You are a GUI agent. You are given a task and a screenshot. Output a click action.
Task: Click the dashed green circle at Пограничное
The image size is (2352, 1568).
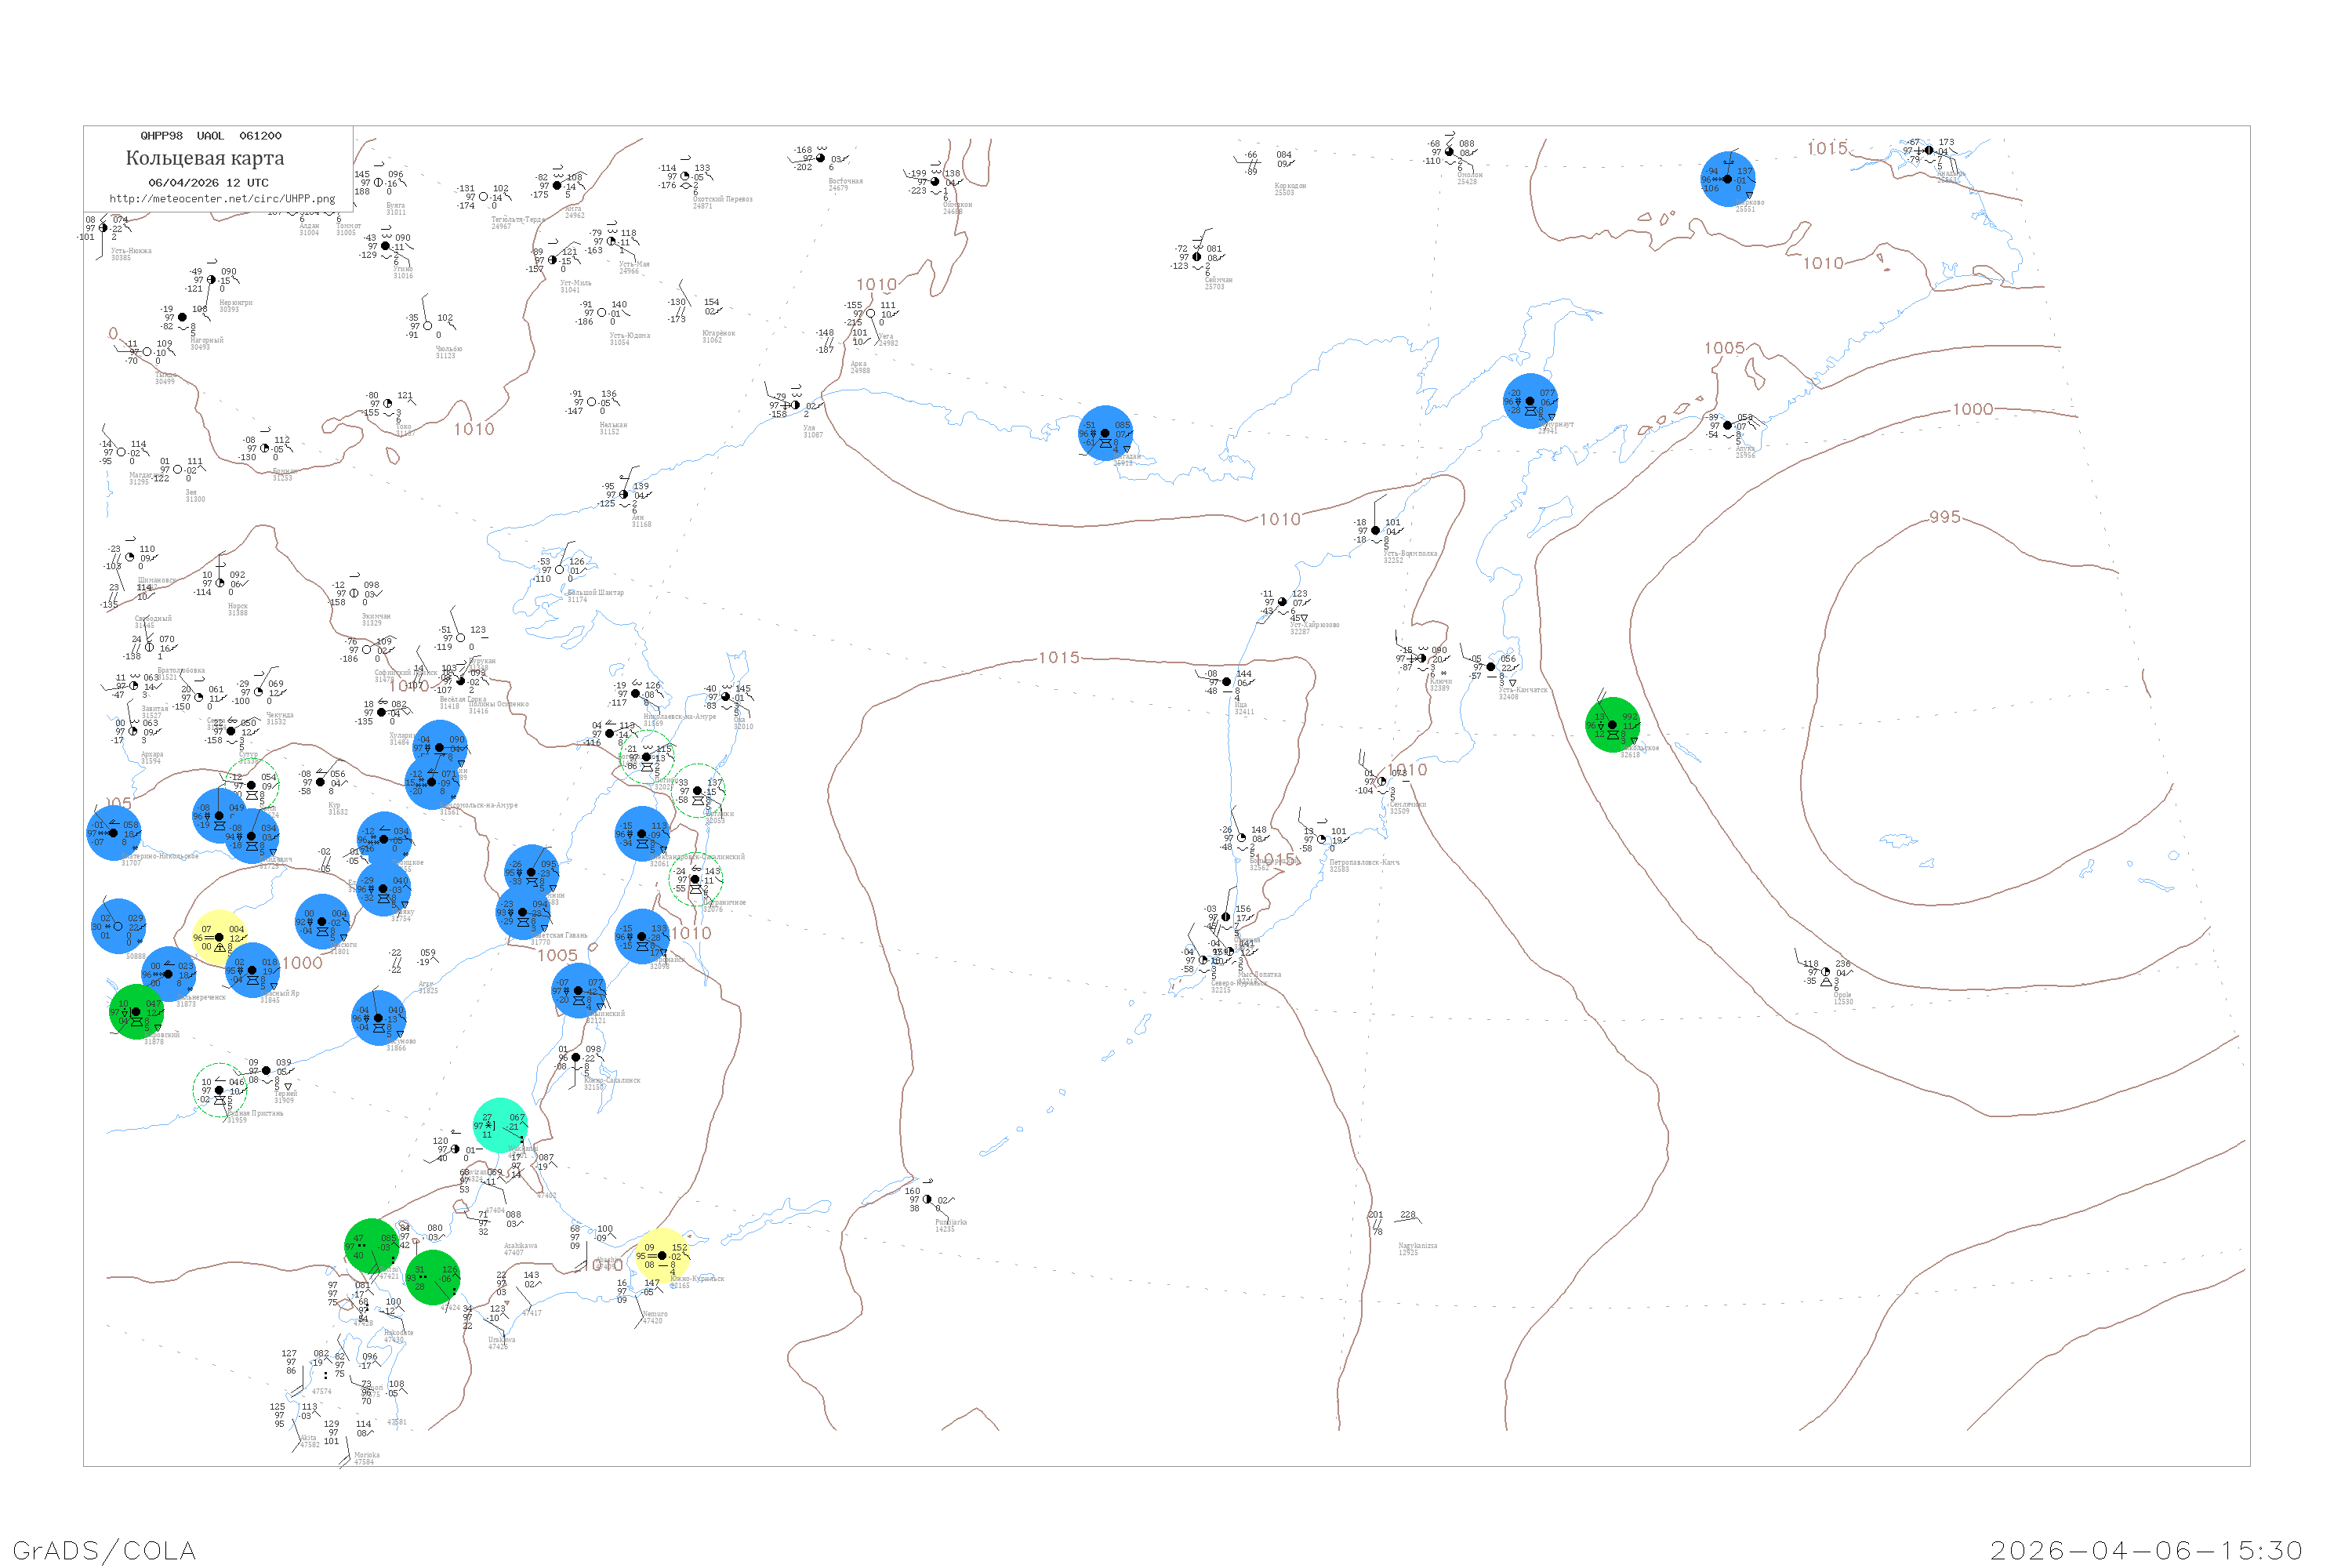pos(696,880)
